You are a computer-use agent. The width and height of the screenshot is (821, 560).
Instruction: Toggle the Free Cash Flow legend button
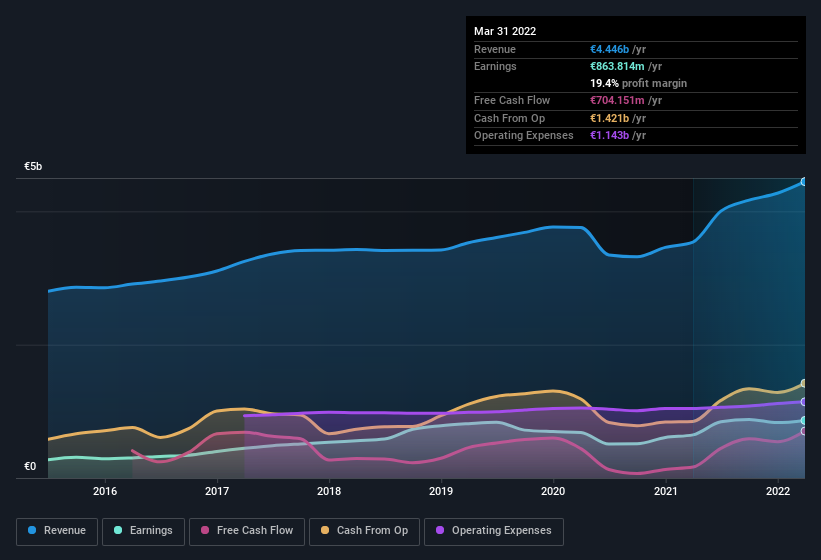(247, 531)
